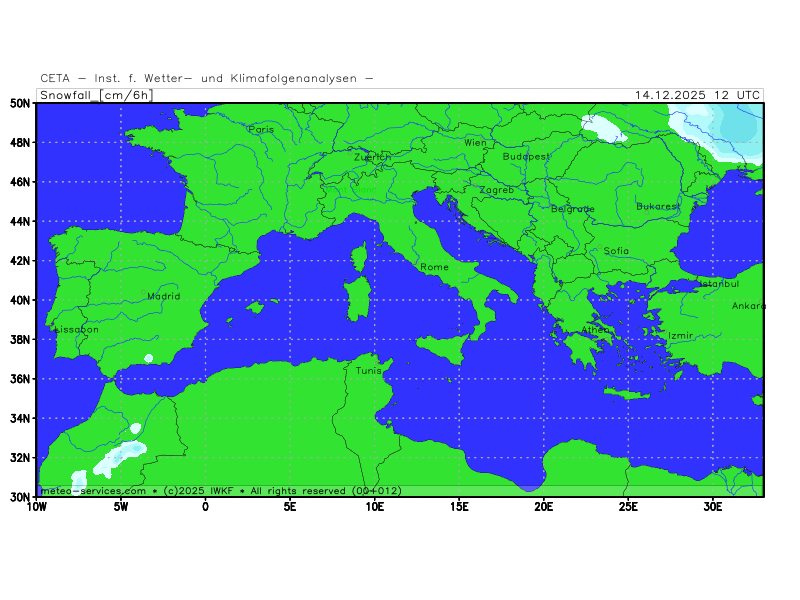Click the Zagreb city label

tap(496, 190)
